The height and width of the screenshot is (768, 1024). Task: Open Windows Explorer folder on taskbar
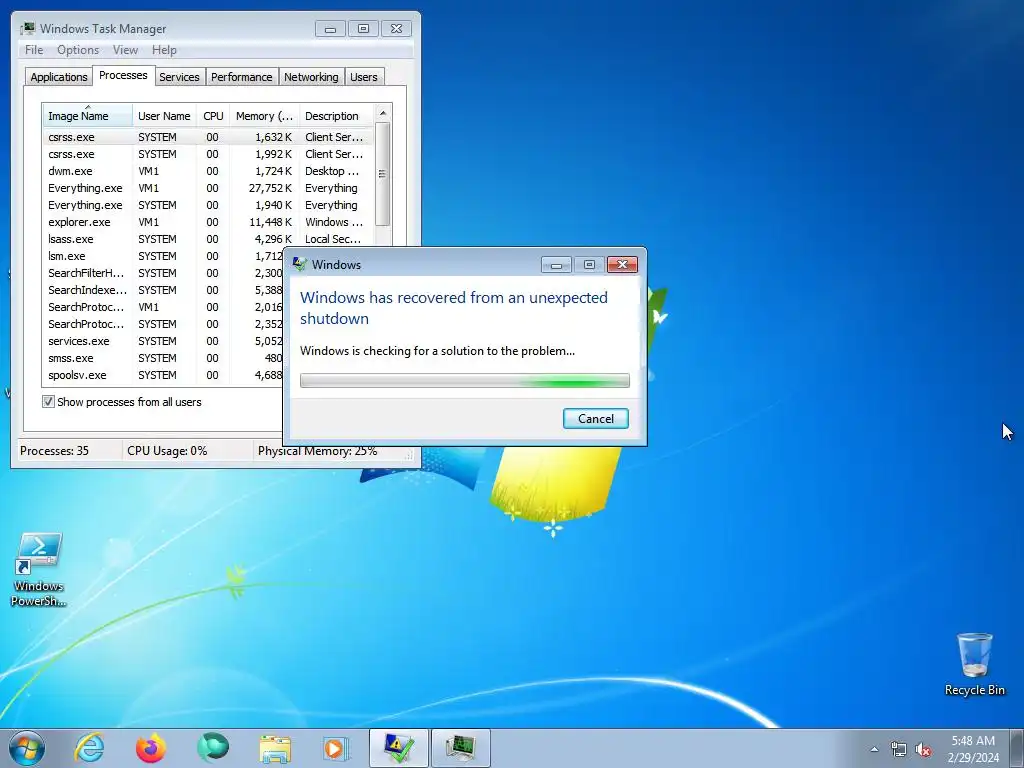tap(275, 748)
